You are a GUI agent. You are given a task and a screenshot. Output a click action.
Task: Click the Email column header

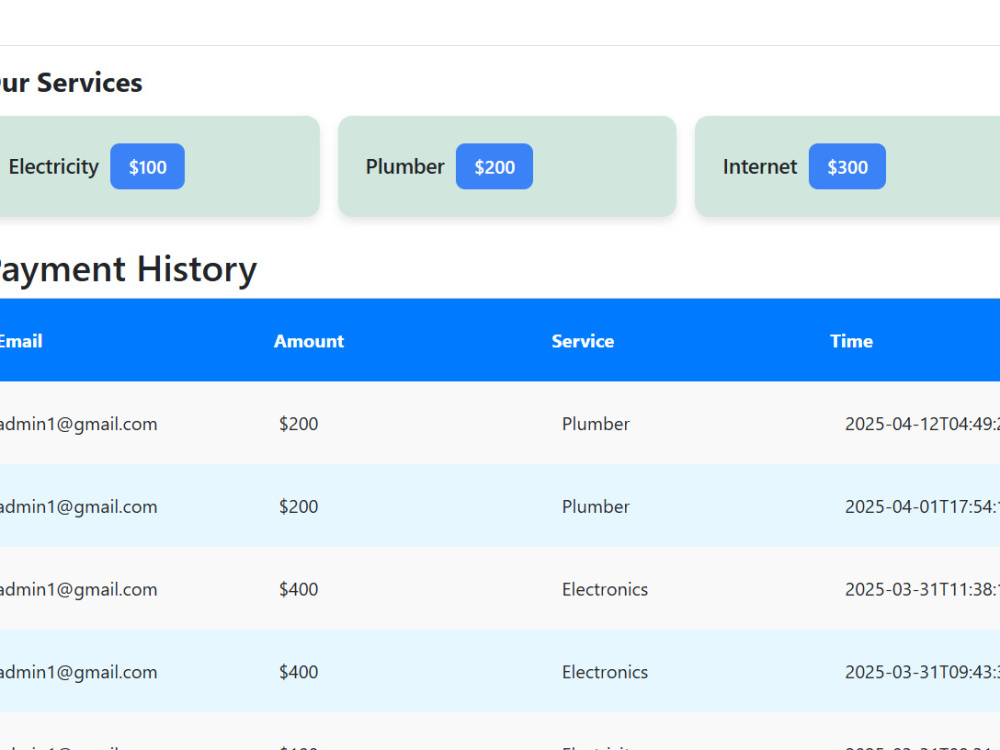pyautogui.click(x=21, y=341)
